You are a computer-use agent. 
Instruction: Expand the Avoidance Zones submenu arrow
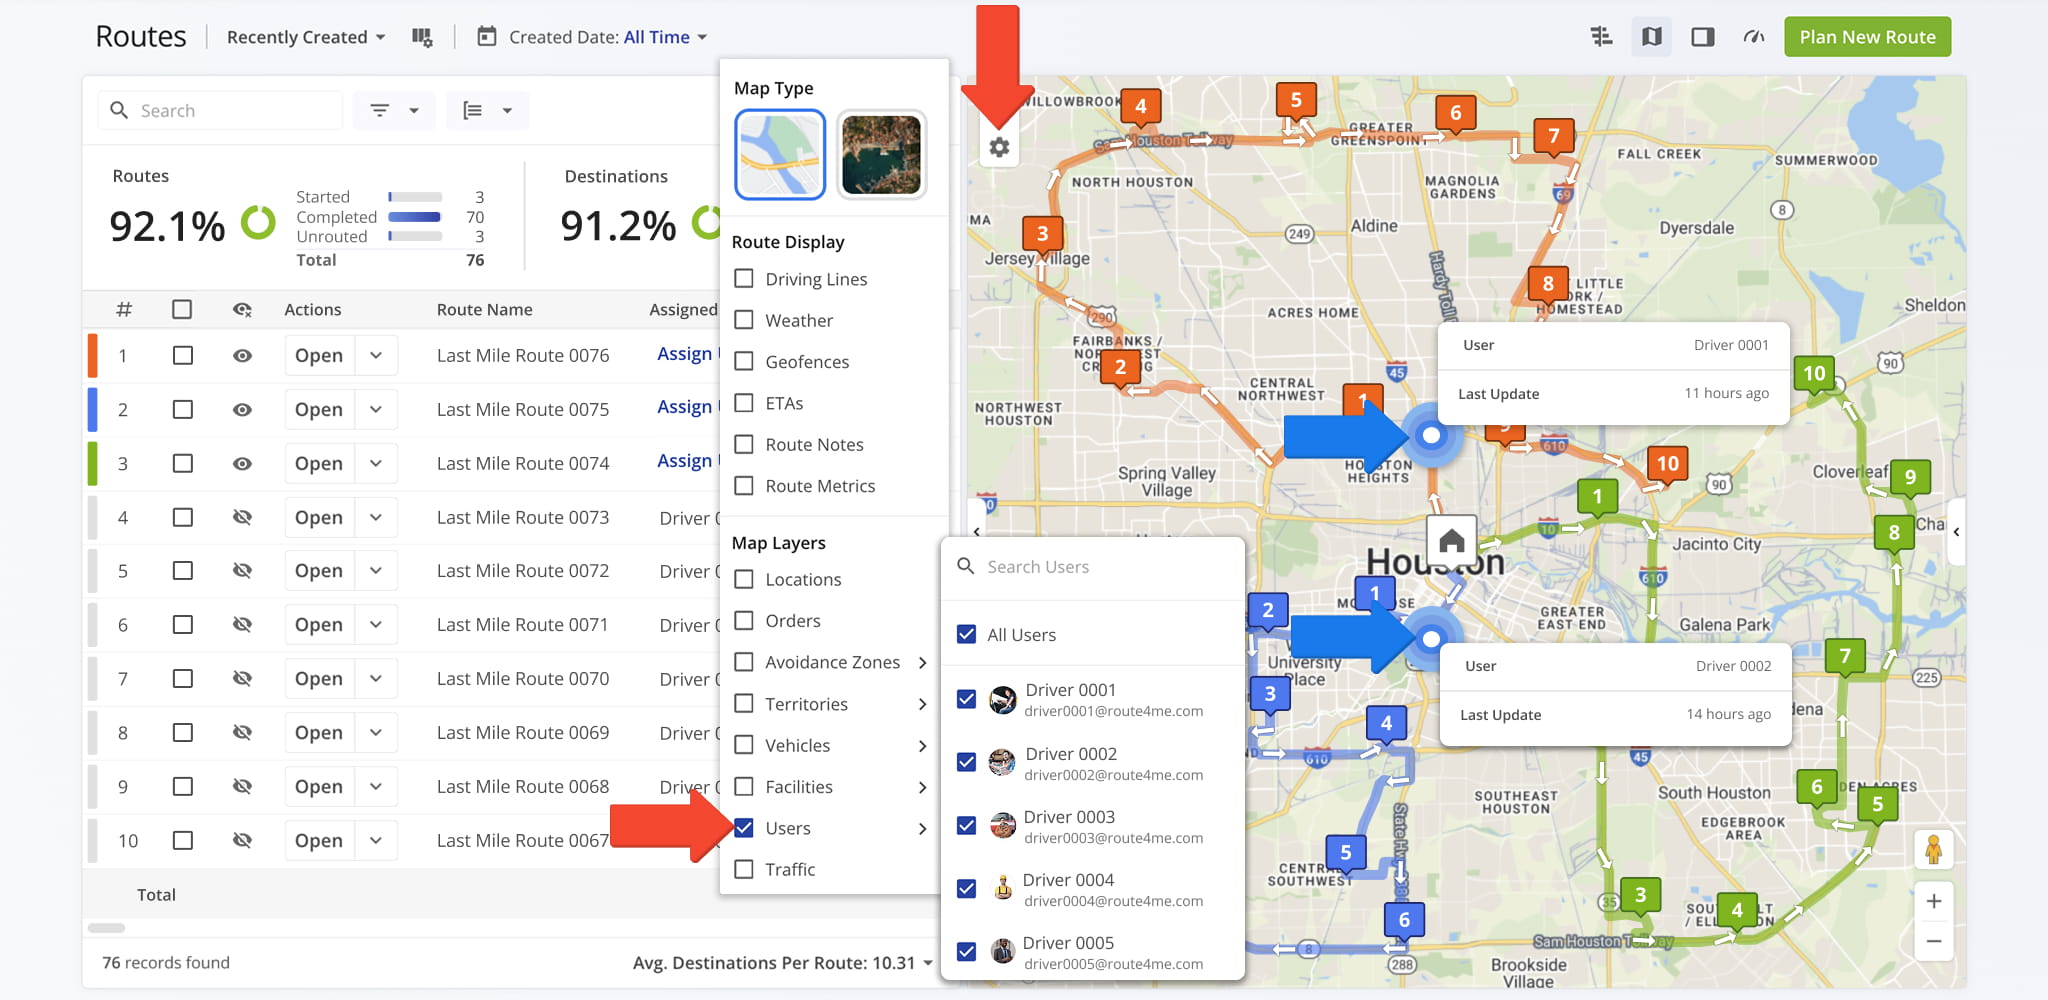coord(922,663)
